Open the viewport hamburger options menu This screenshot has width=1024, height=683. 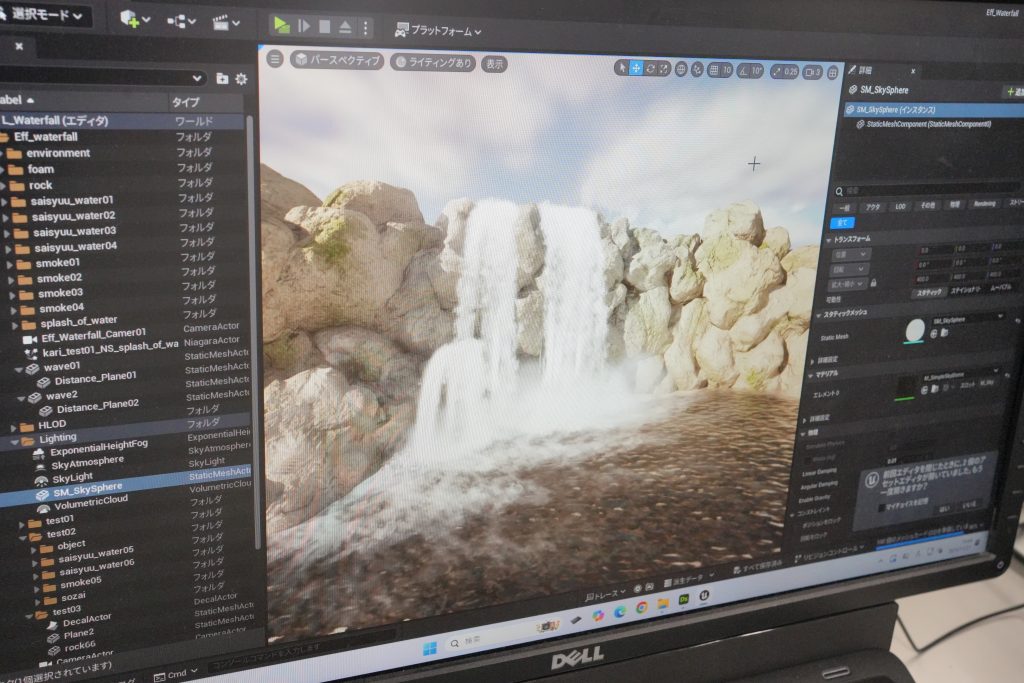tap(275, 59)
